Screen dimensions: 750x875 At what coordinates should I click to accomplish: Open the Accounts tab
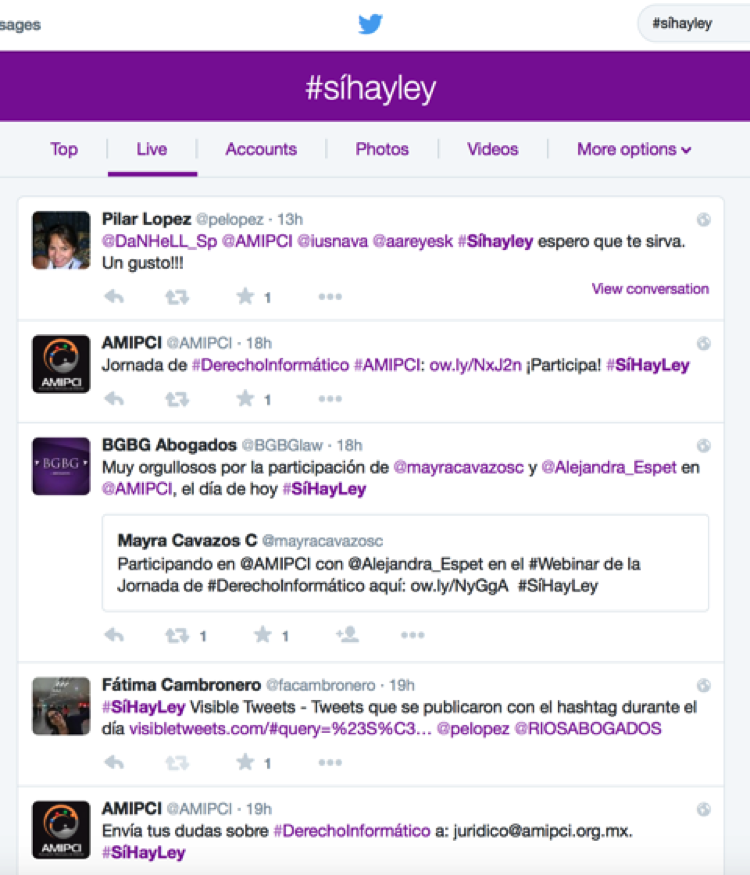(261, 149)
